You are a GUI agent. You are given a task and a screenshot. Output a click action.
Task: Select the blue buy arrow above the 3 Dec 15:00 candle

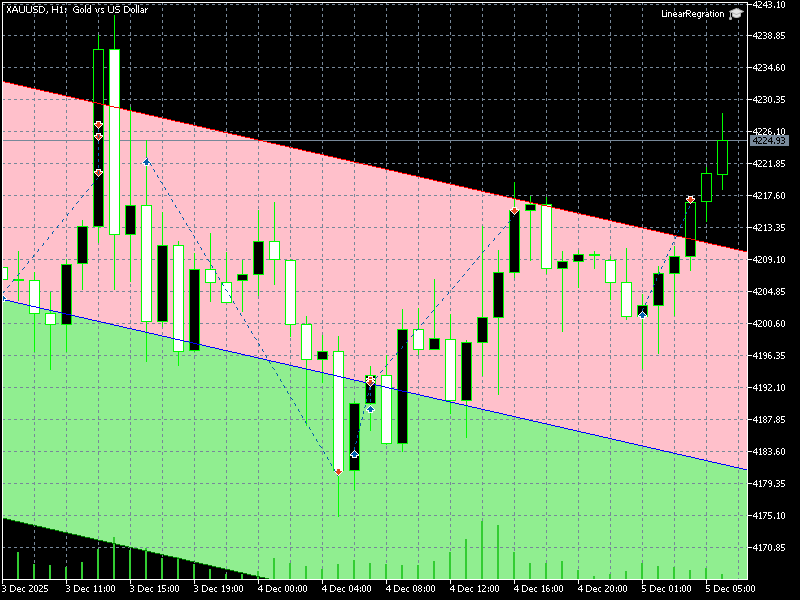tap(146, 162)
